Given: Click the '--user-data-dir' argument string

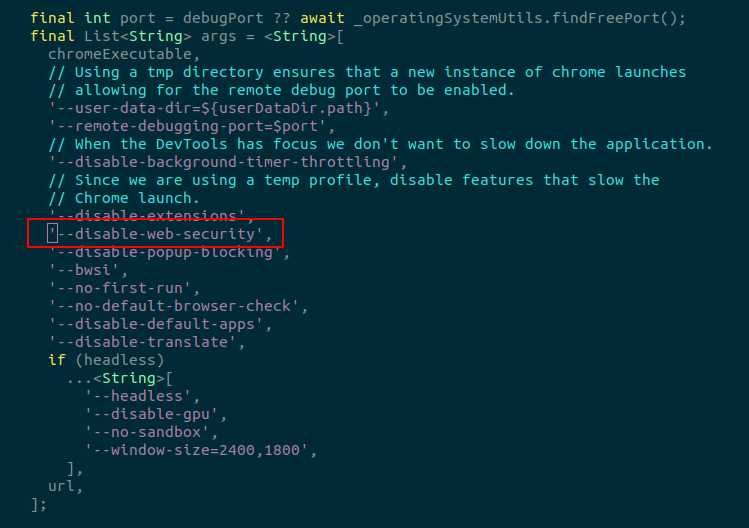Looking at the screenshot, I should tap(215, 108).
